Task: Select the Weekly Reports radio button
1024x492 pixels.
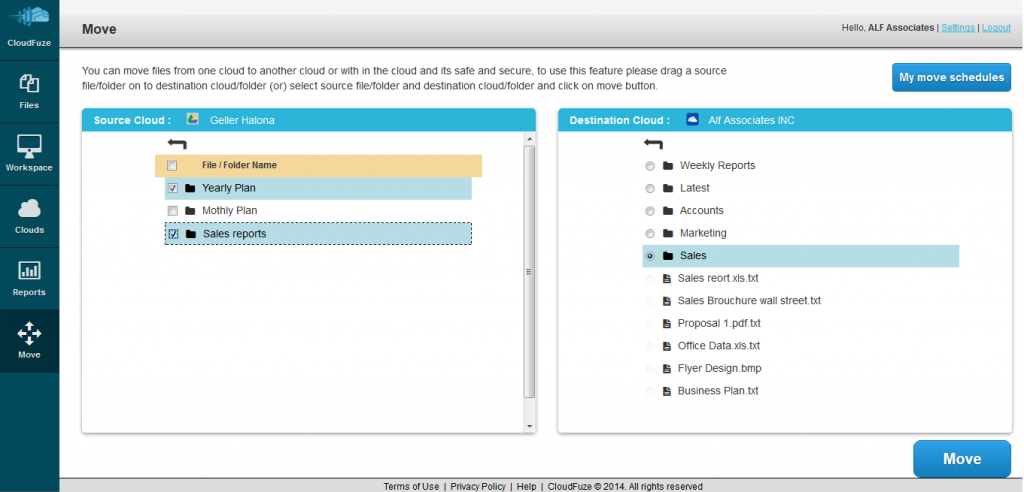Action: tap(649, 167)
